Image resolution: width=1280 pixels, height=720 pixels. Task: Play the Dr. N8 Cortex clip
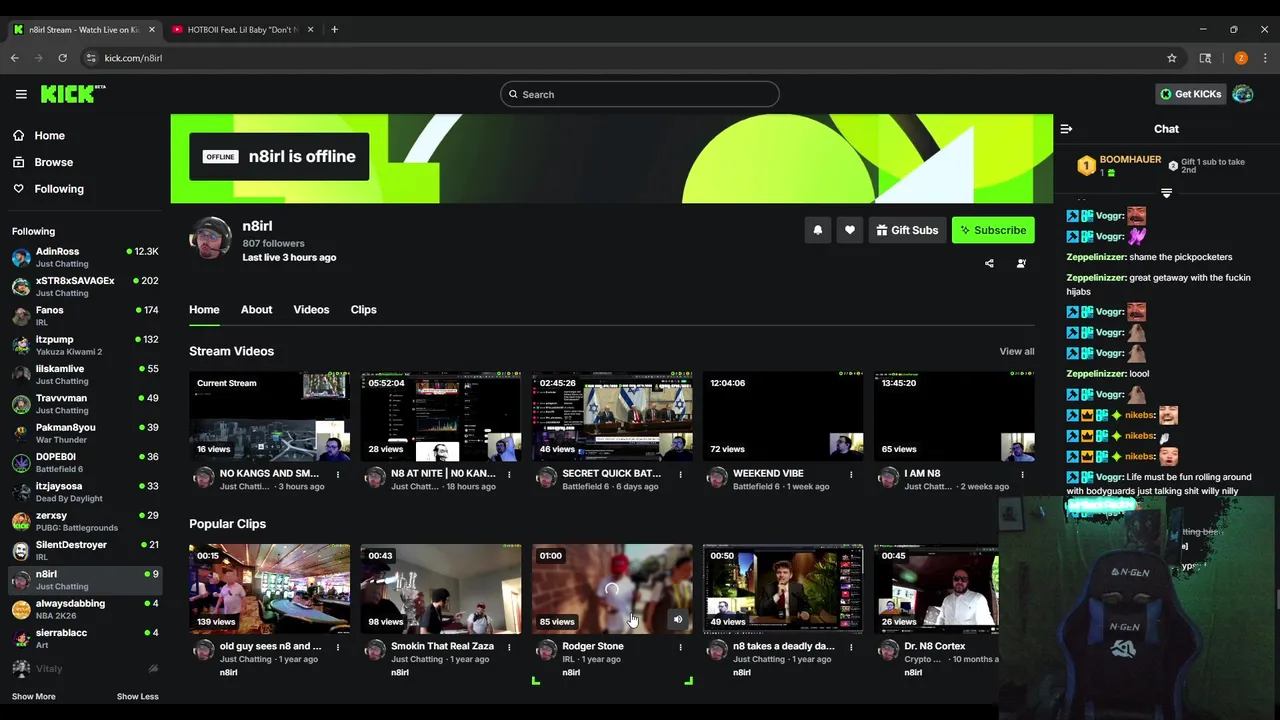click(x=936, y=589)
